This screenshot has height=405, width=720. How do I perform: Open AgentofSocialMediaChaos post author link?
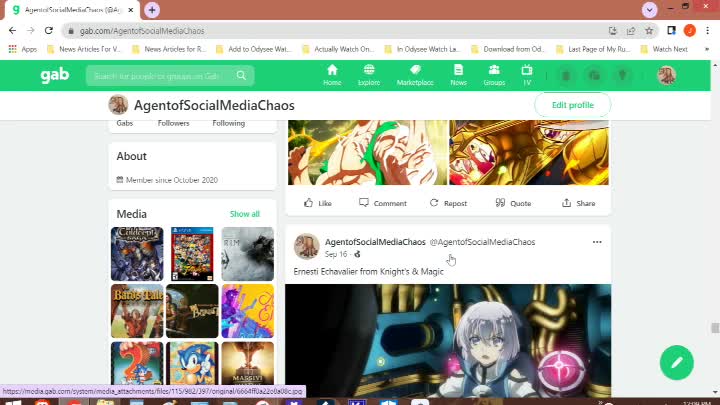point(375,242)
